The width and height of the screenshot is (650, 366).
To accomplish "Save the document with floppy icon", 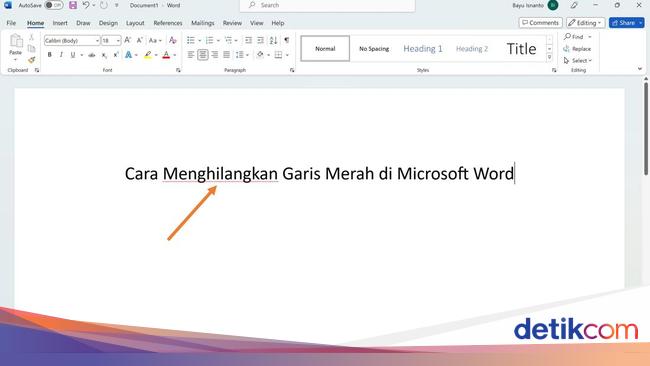I will [73, 5].
